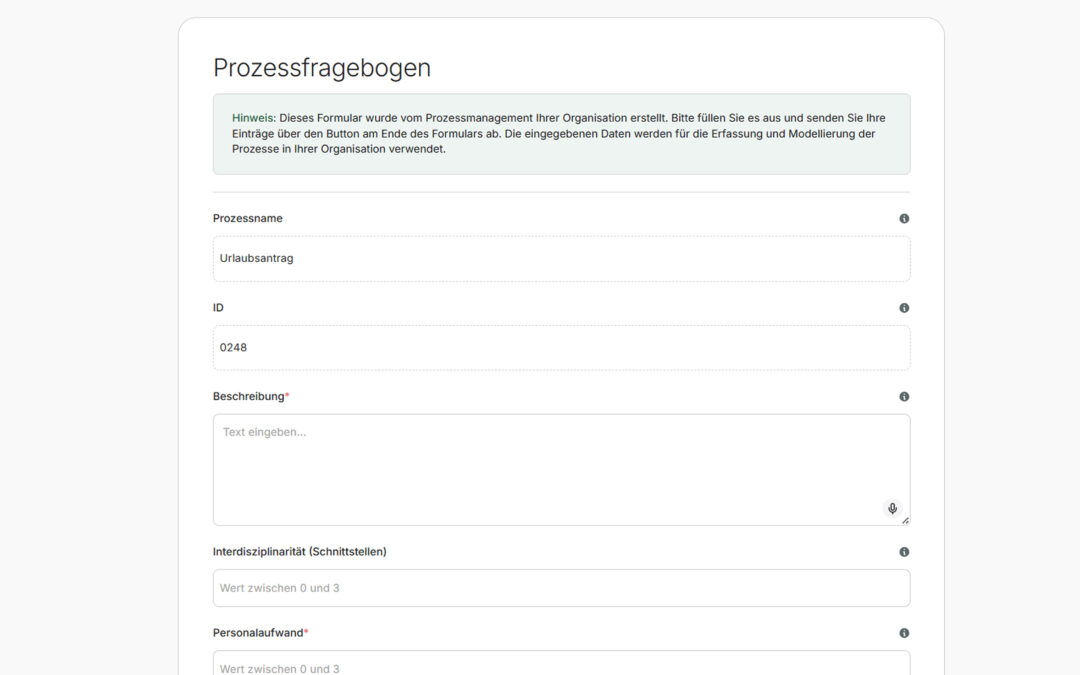Screen dimensions: 1080x675
Task: Click the Interdisziplinarität (Schnittstellen) label
Action: coord(300,552)
